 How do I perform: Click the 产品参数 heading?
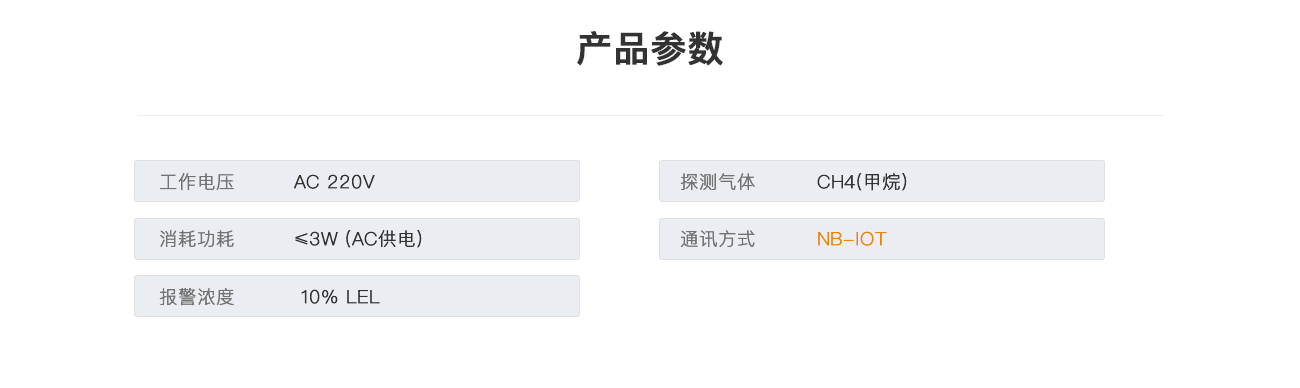[650, 49]
